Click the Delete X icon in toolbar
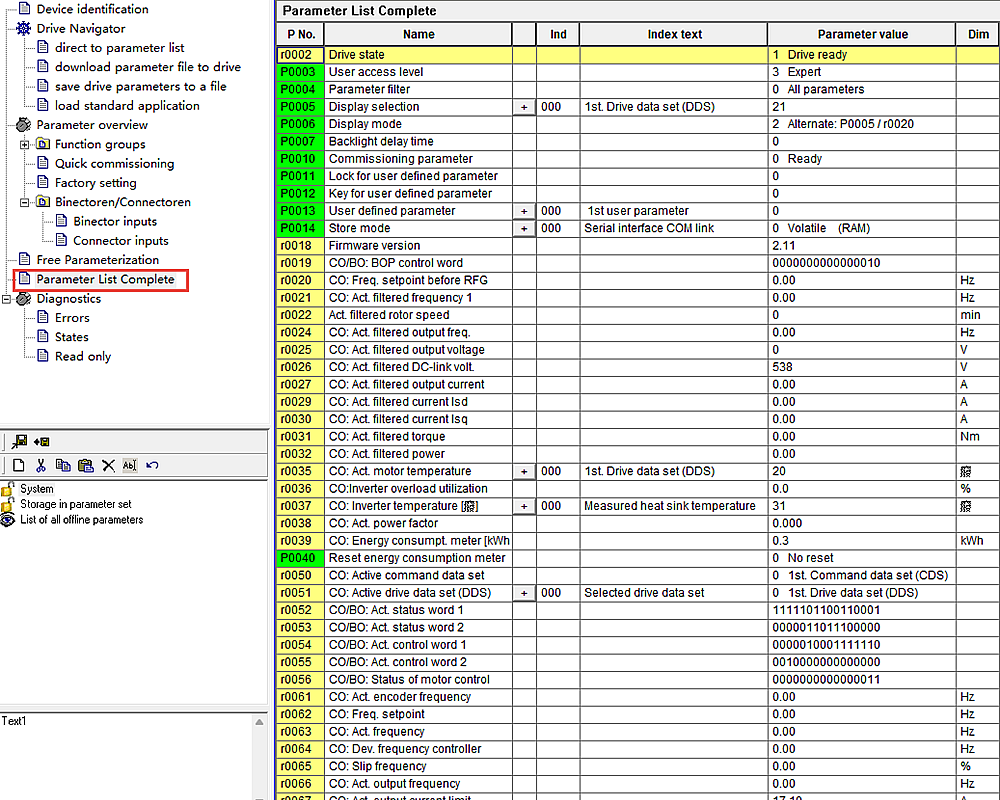This screenshot has height=800, width=1000. click(x=108, y=465)
